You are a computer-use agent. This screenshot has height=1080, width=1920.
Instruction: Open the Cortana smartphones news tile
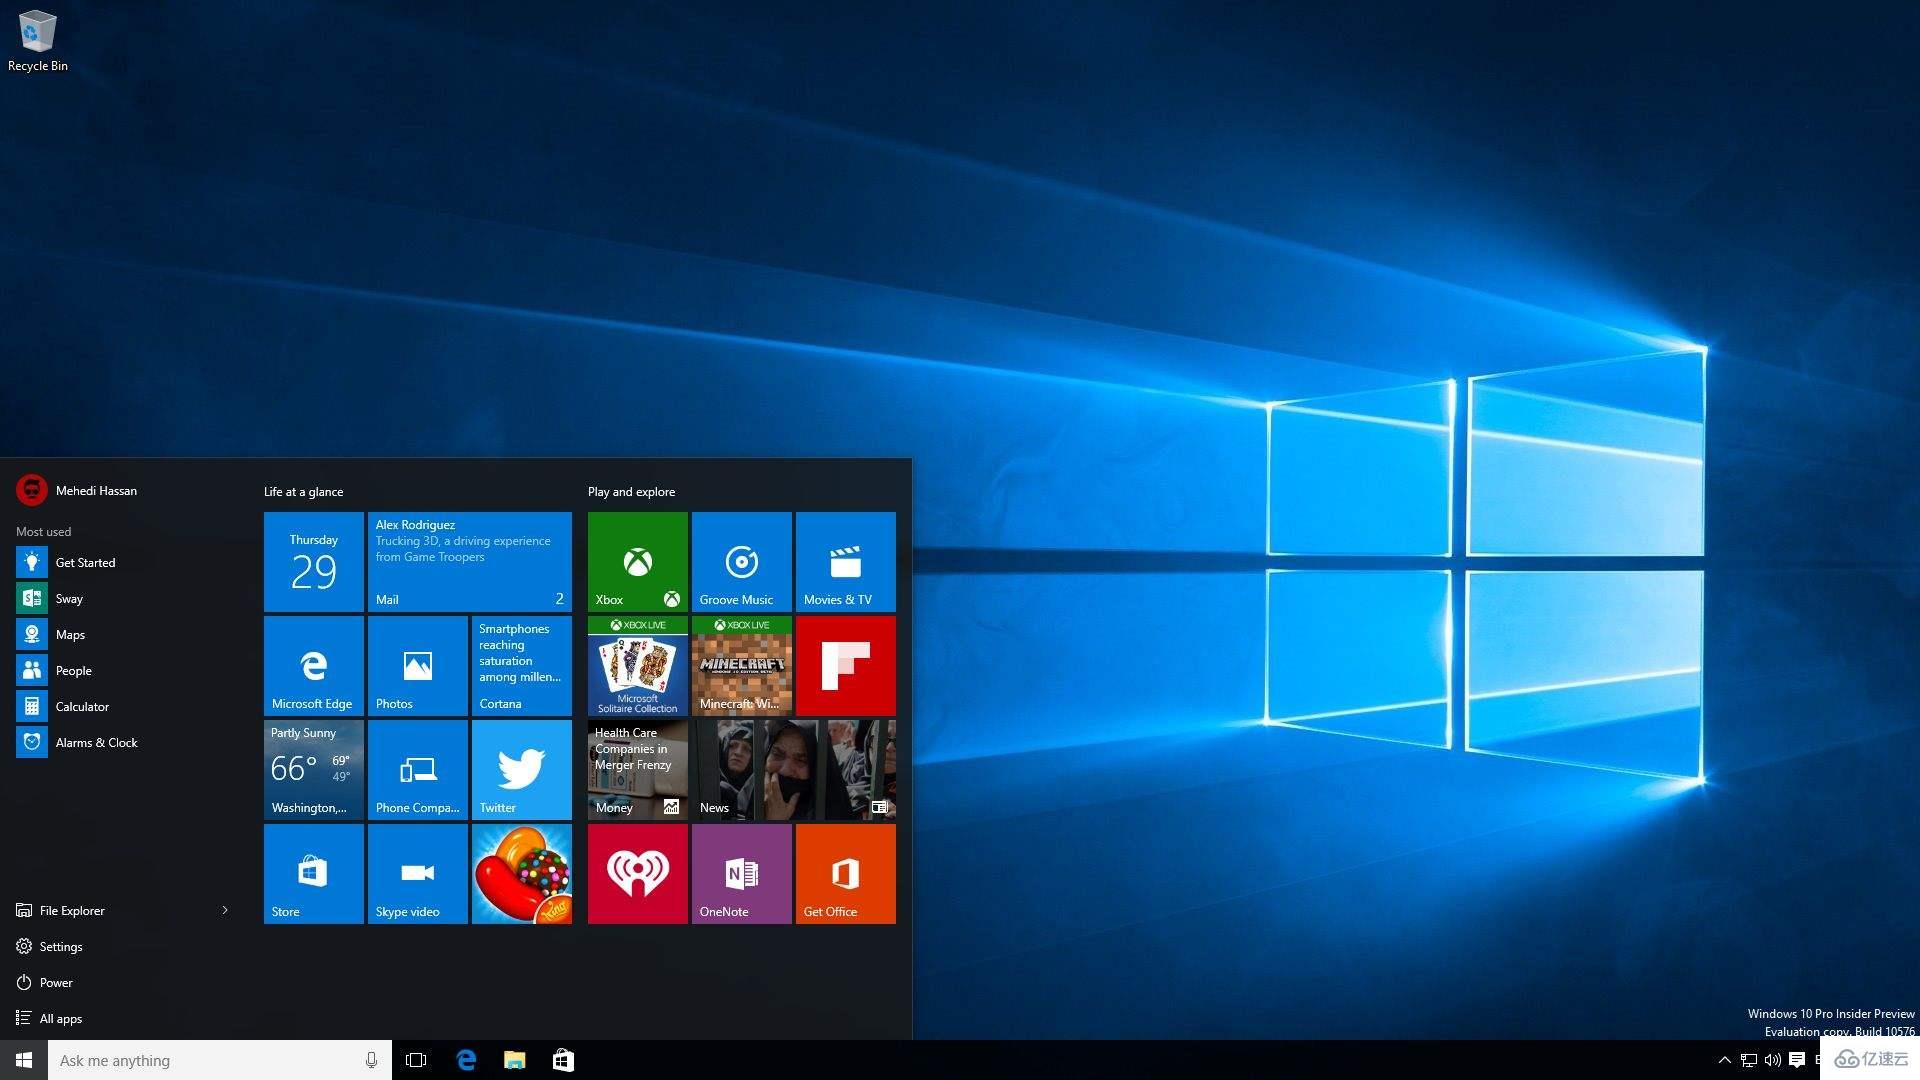coord(522,666)
